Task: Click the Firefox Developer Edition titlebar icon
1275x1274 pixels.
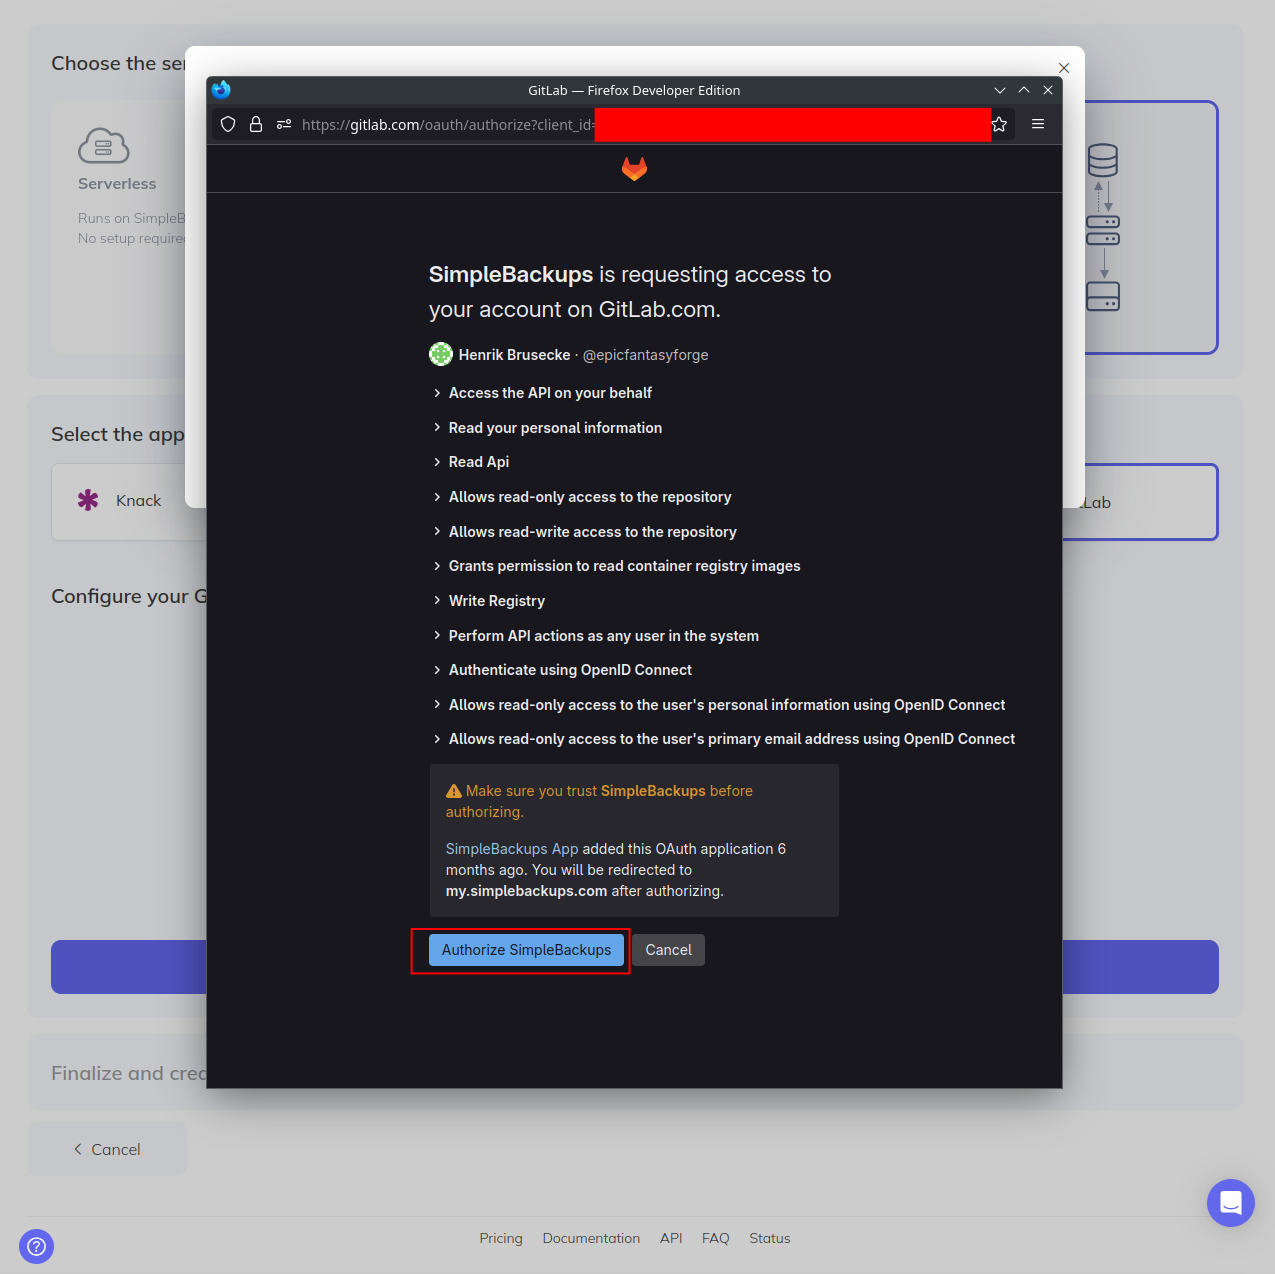Action: point(221,90)
